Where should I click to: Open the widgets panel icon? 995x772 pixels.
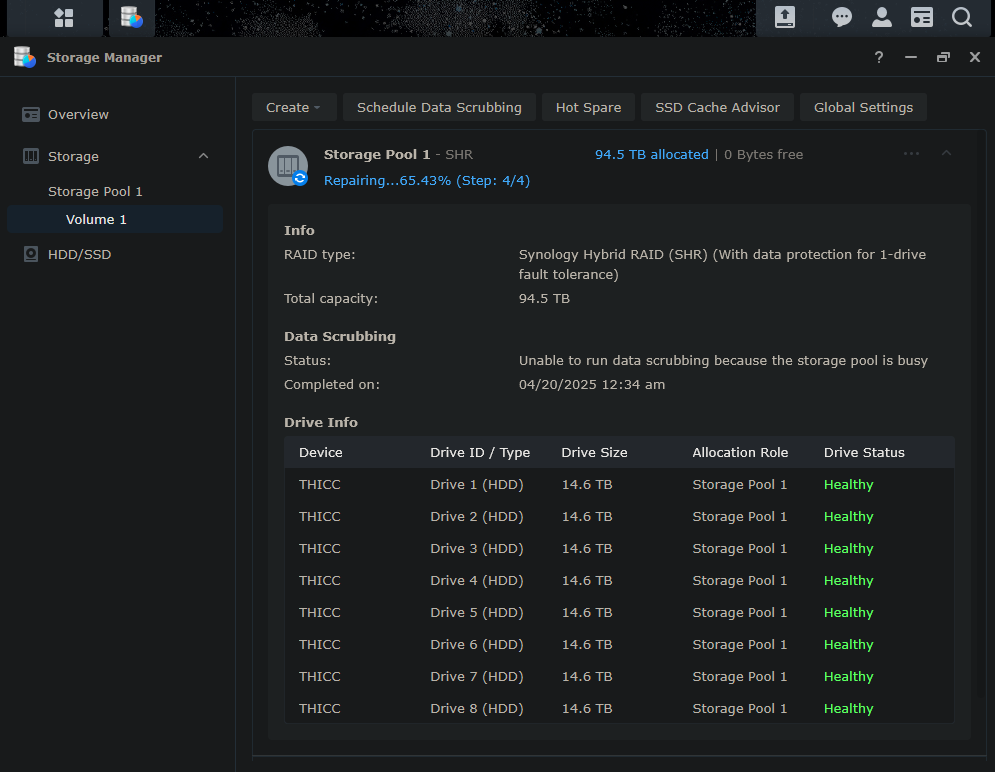point(921,18)
